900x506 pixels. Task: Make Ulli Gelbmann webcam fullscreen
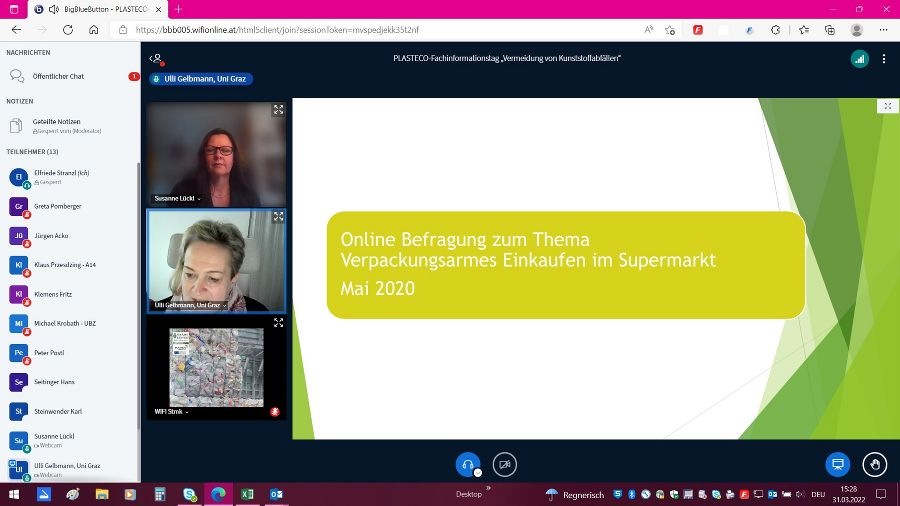(x=278, y=216)
